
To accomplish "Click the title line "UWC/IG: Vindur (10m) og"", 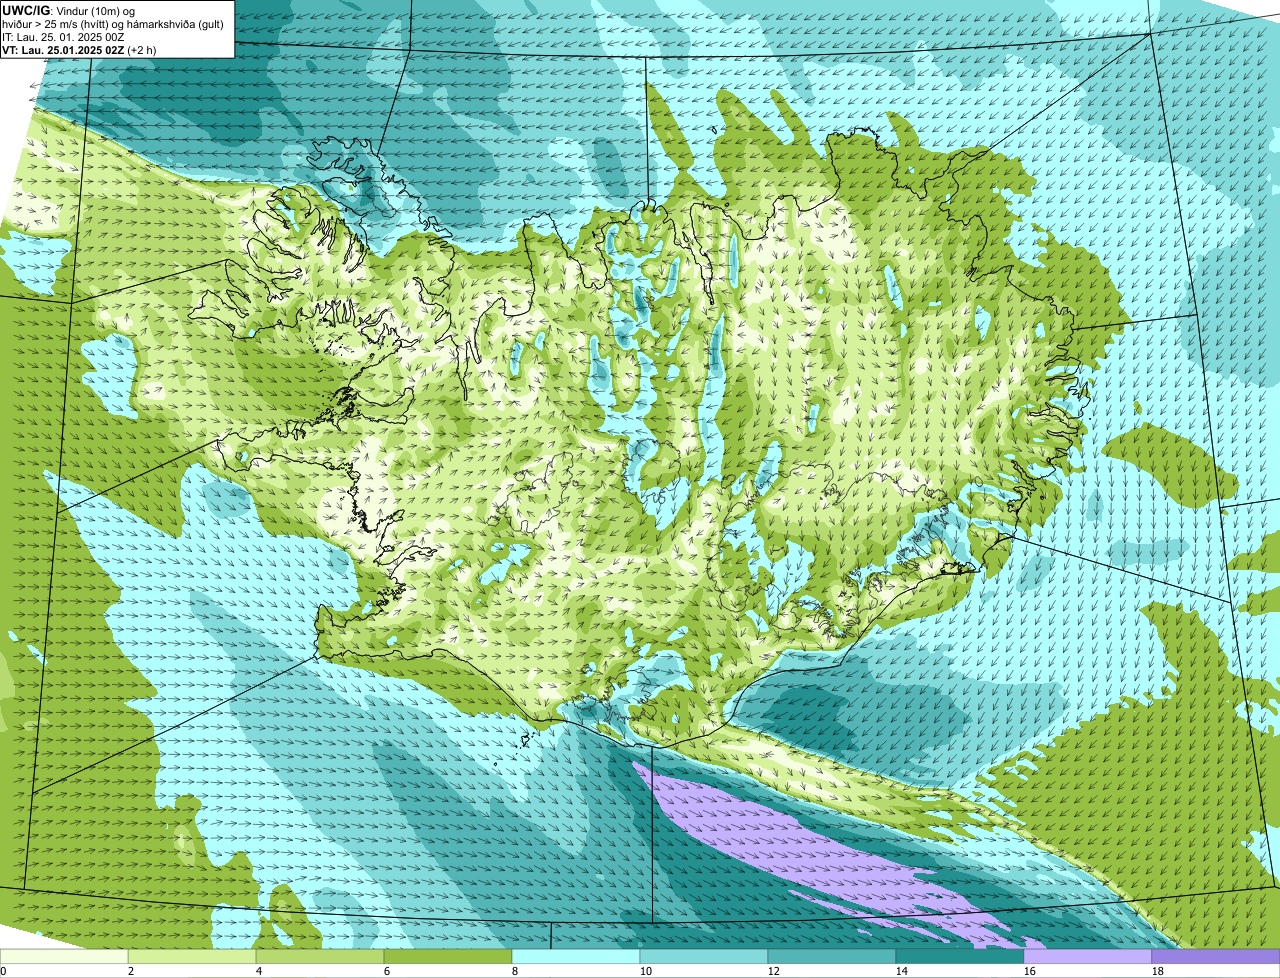I will (68, 10).
